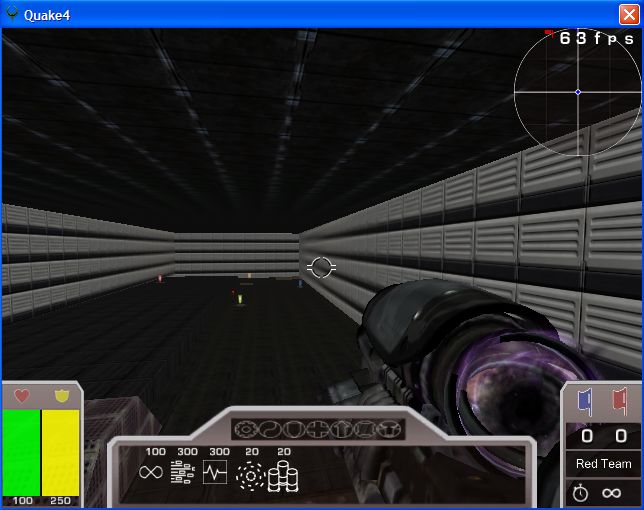
Task: Select the gear powerup slot icon
Action: 245,430
